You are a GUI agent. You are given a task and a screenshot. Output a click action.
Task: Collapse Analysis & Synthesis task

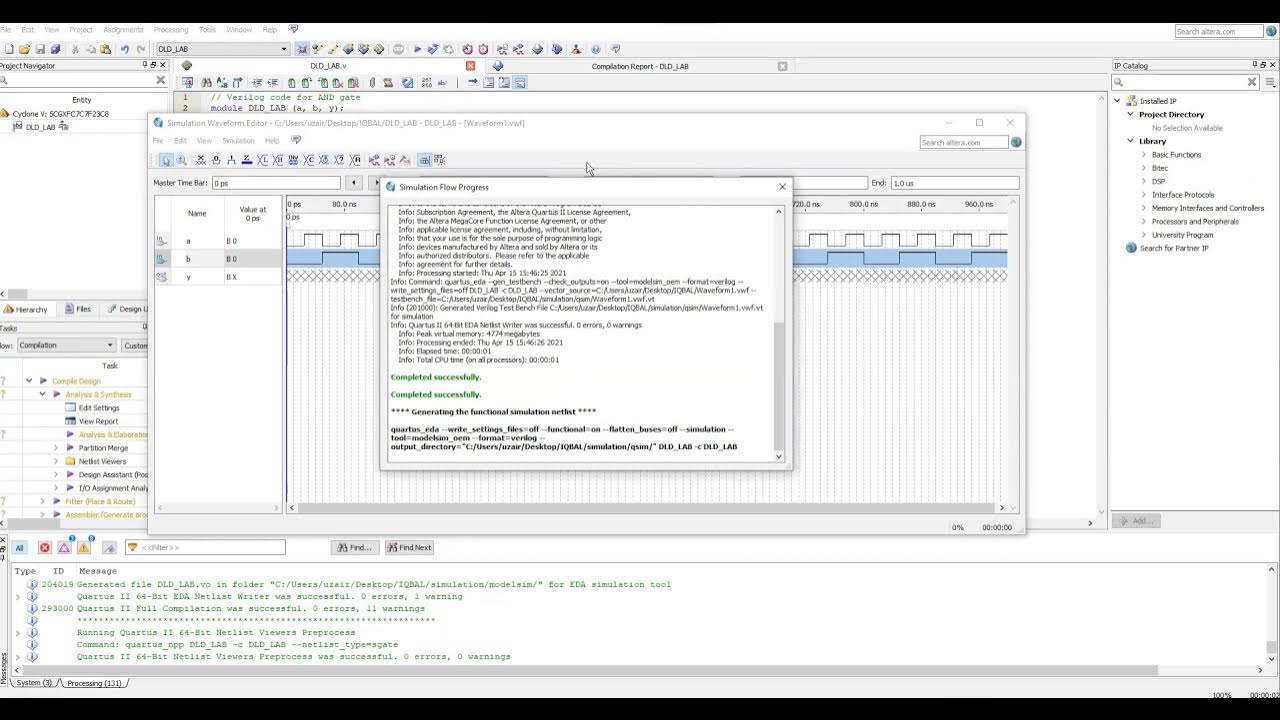[x=42, y=394]
